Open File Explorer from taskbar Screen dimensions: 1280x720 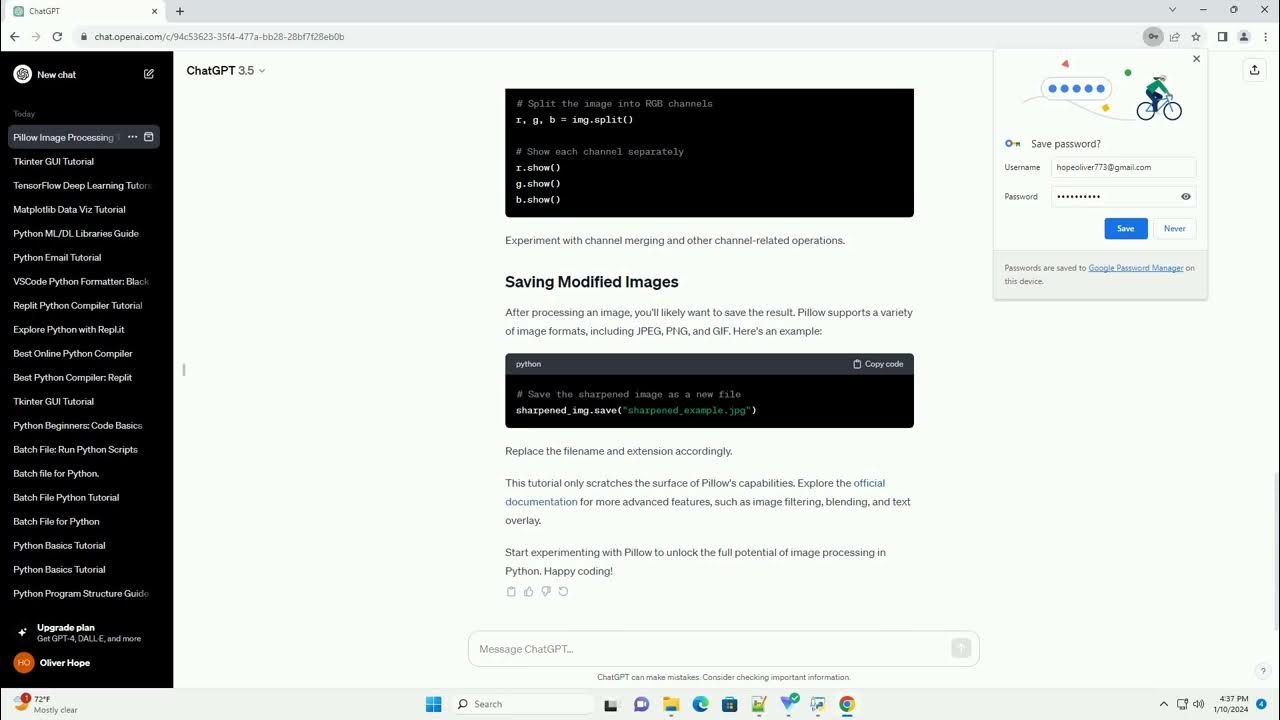(670, 704)
